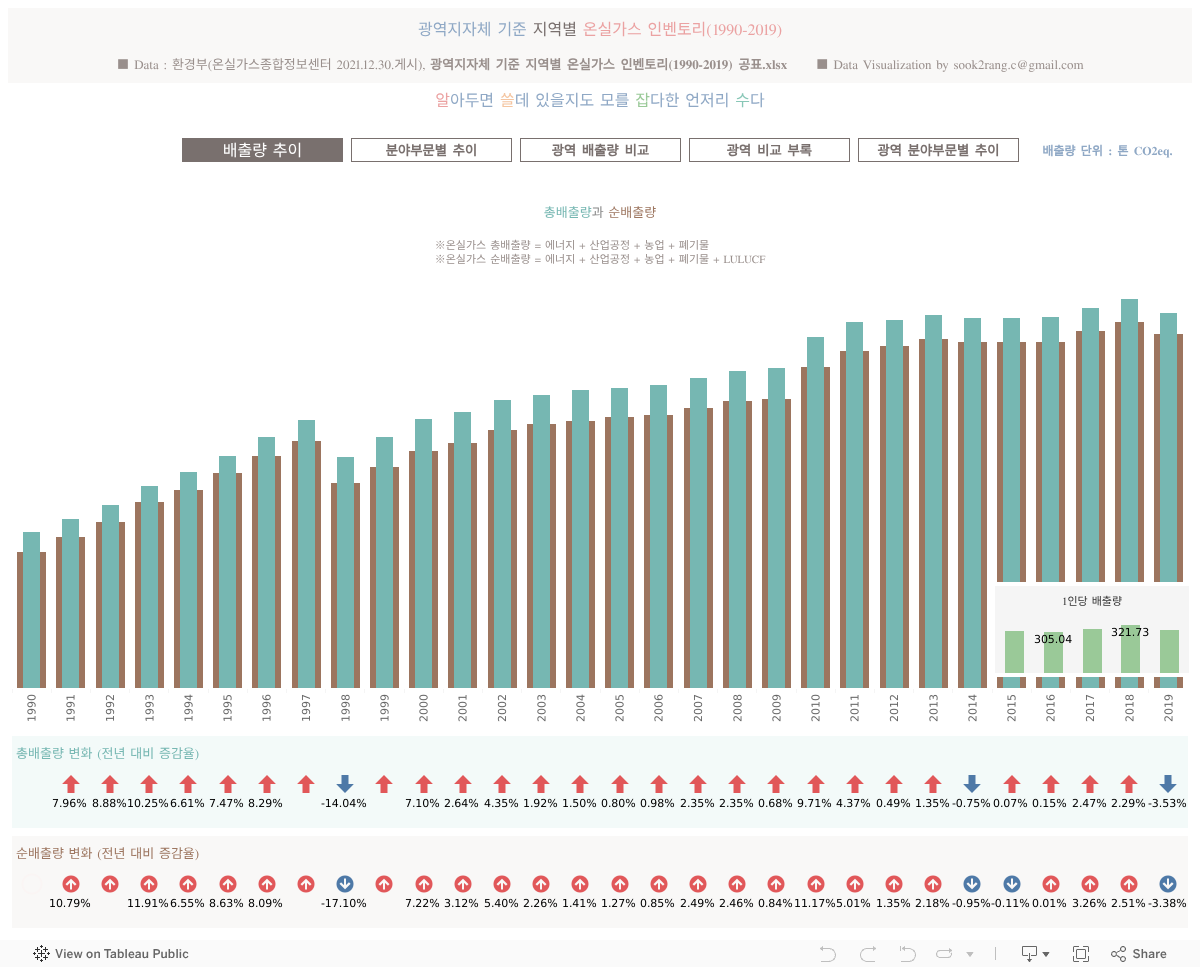Select the 광역 비교 부록 tab

click(x=769, y=150)
